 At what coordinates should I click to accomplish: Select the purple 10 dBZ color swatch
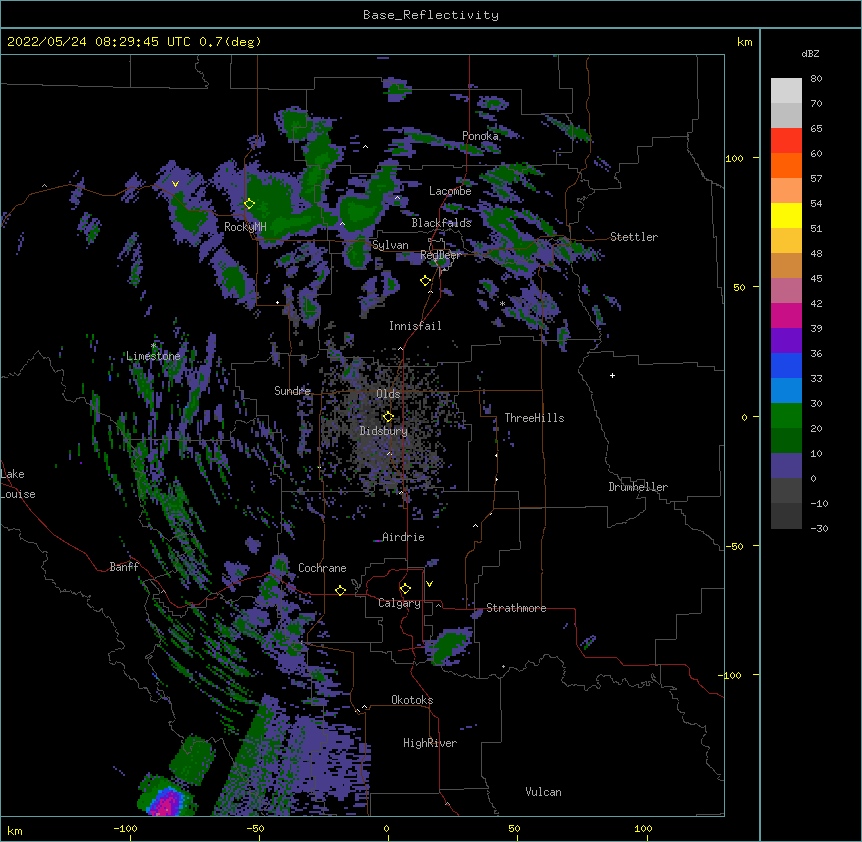click(786, 466)
